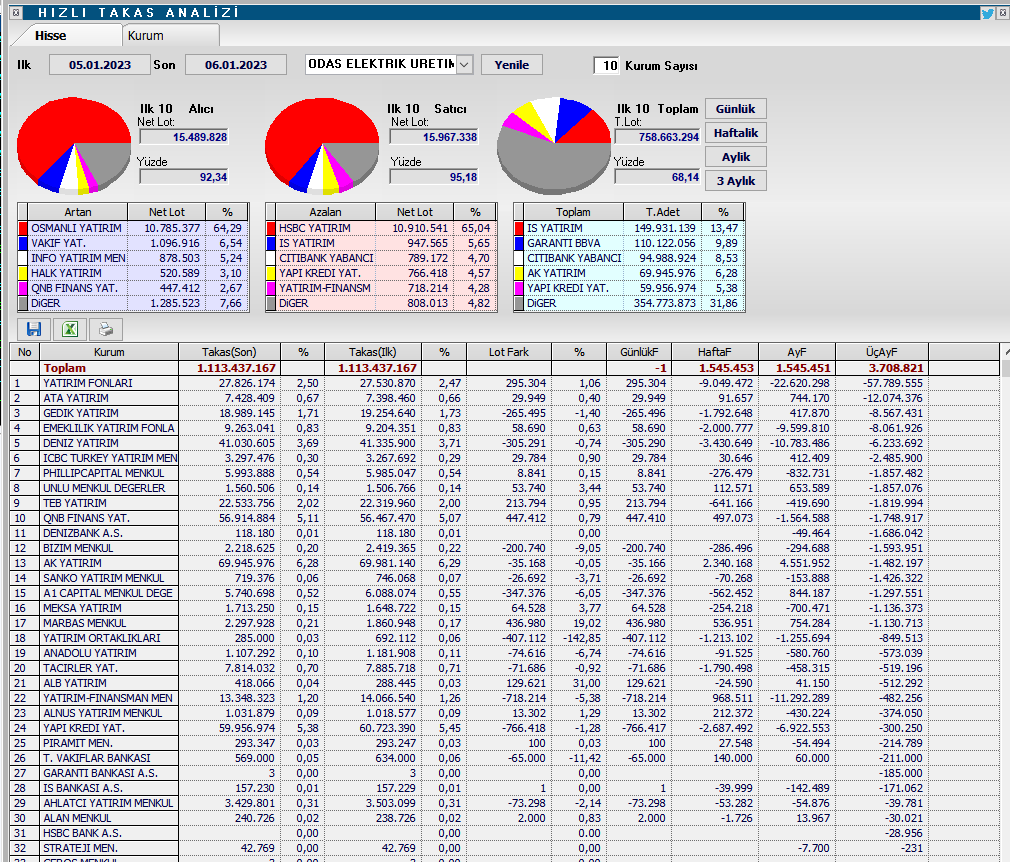
Task: Sort main table by GünlükF header
Action: coord(639,352)
